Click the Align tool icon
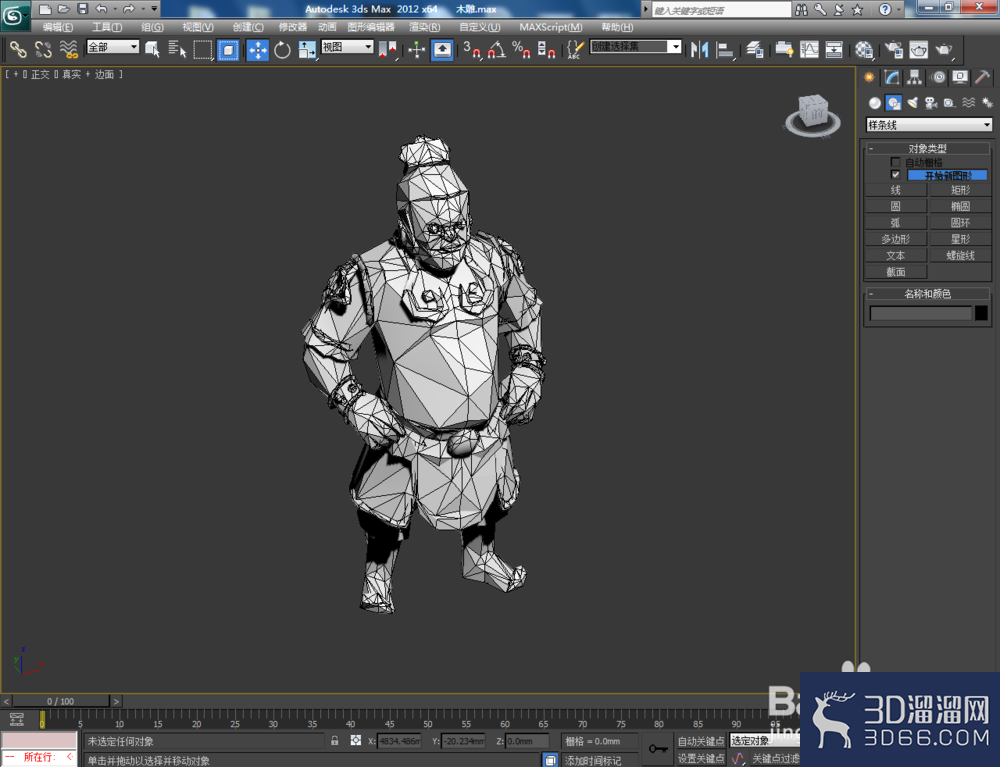 tap(724, 50)
